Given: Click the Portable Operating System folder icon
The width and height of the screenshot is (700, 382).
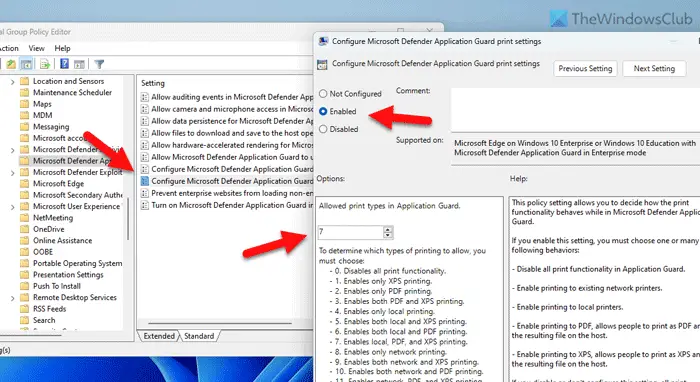Looking at the screenshot, I should tap(25, 263).
